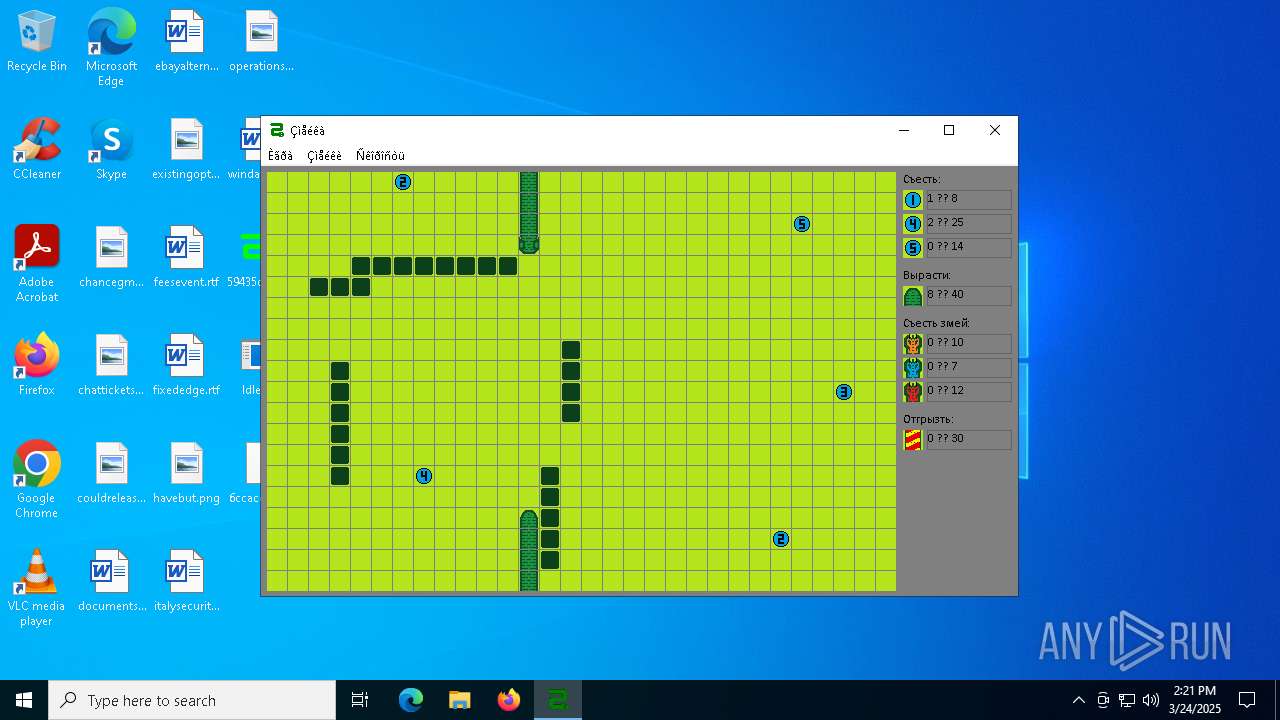Click the green snake grow icon under Вырасти

(913, 296)
